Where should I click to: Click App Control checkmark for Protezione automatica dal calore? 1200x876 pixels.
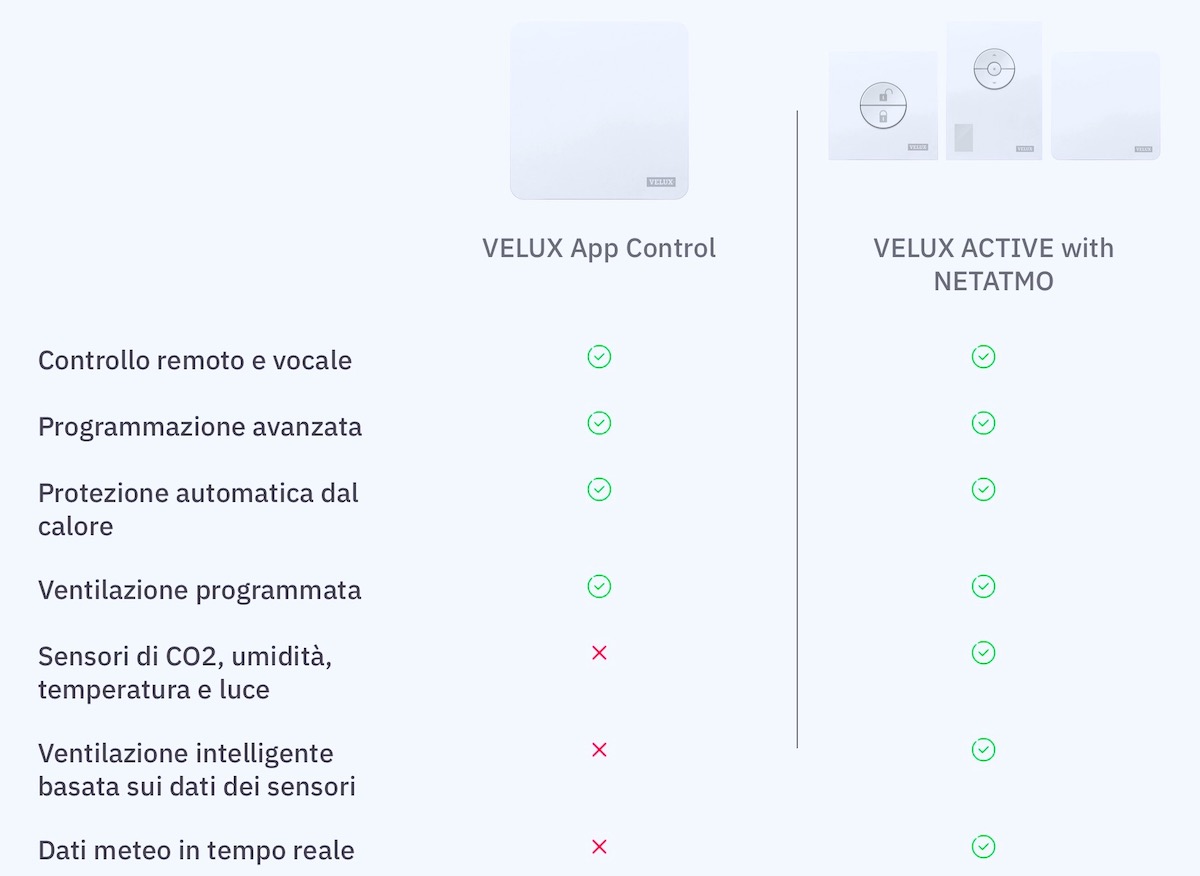599,489
